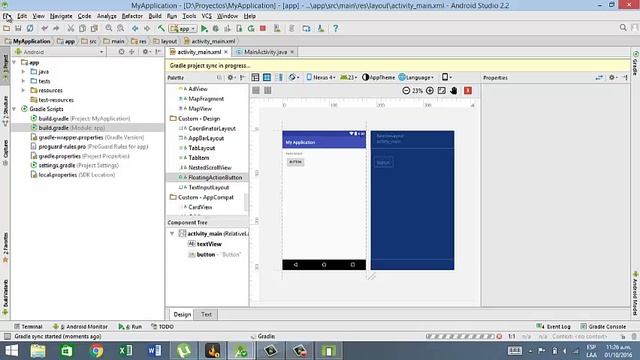The width and height of the screenshot is (640, 360).
Task: Expand the resources folder node
Action: click(x=23, y=91)
